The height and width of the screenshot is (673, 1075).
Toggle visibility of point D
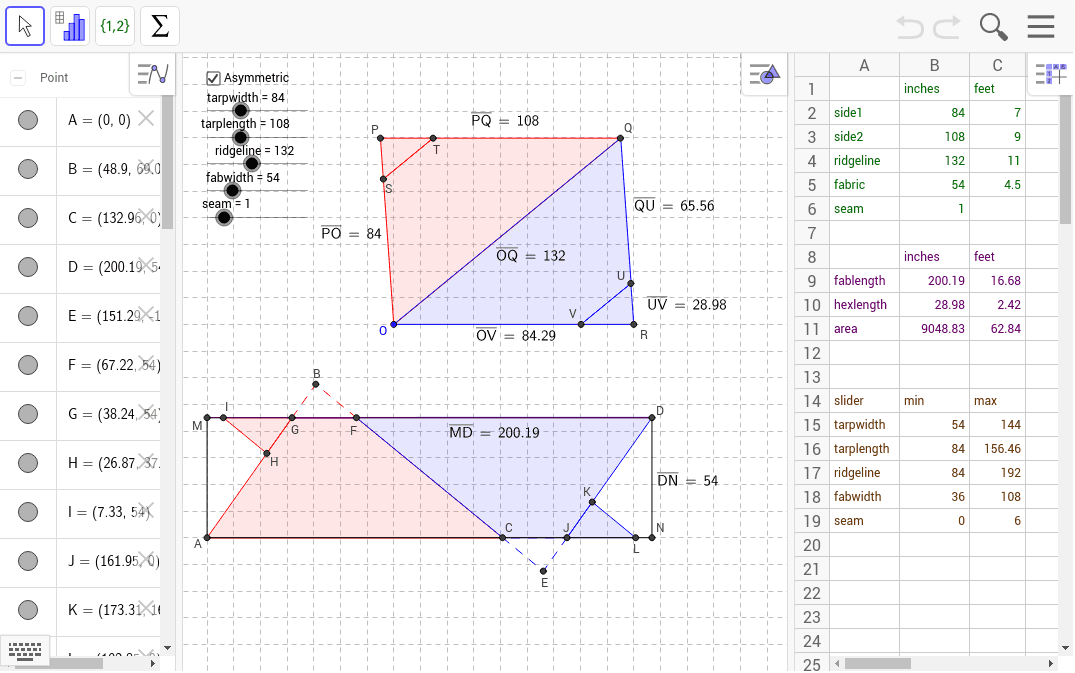pos(28,267)
